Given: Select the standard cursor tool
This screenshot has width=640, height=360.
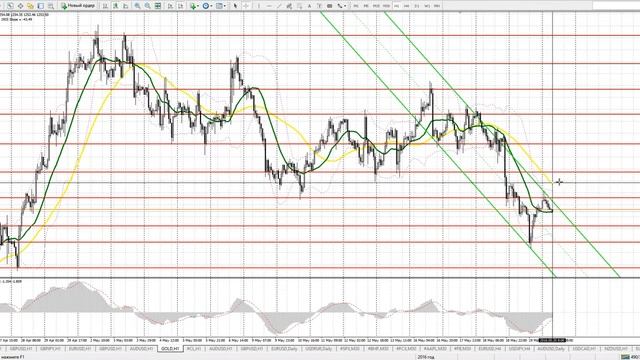Looking at the screenshot, I should (236, 6).
